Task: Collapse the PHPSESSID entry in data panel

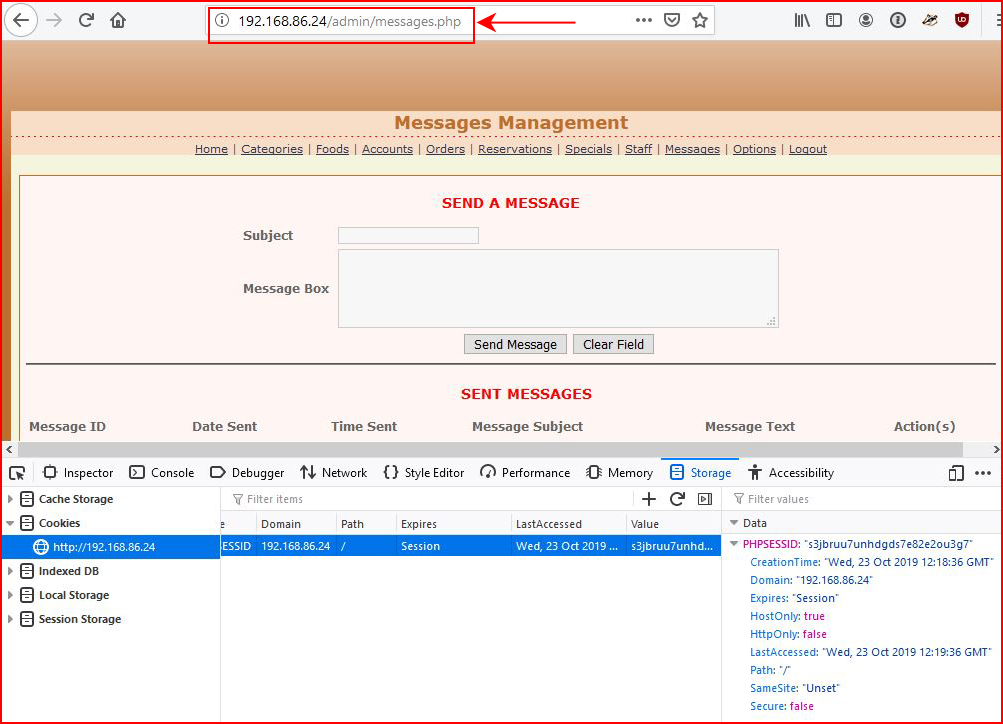Action: click(x=734, y=544)
